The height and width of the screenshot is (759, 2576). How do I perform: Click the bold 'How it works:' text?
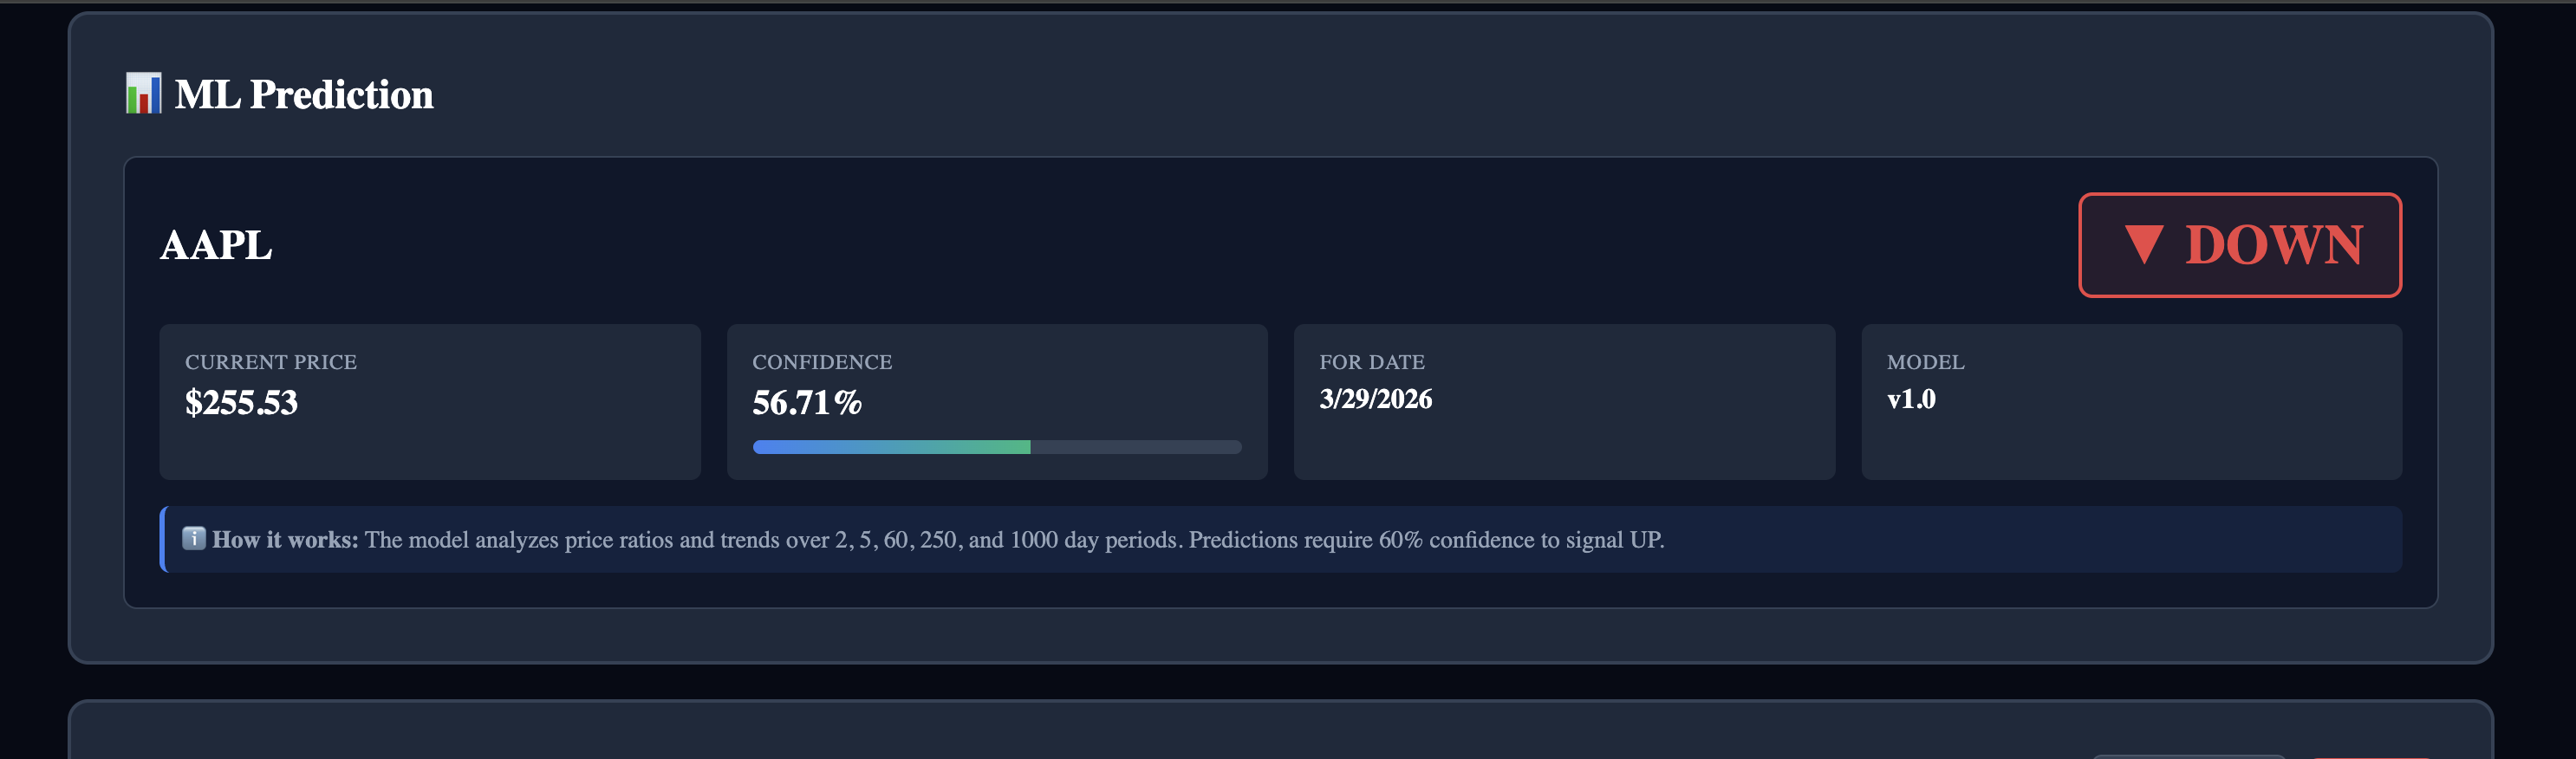coord(285,540)
